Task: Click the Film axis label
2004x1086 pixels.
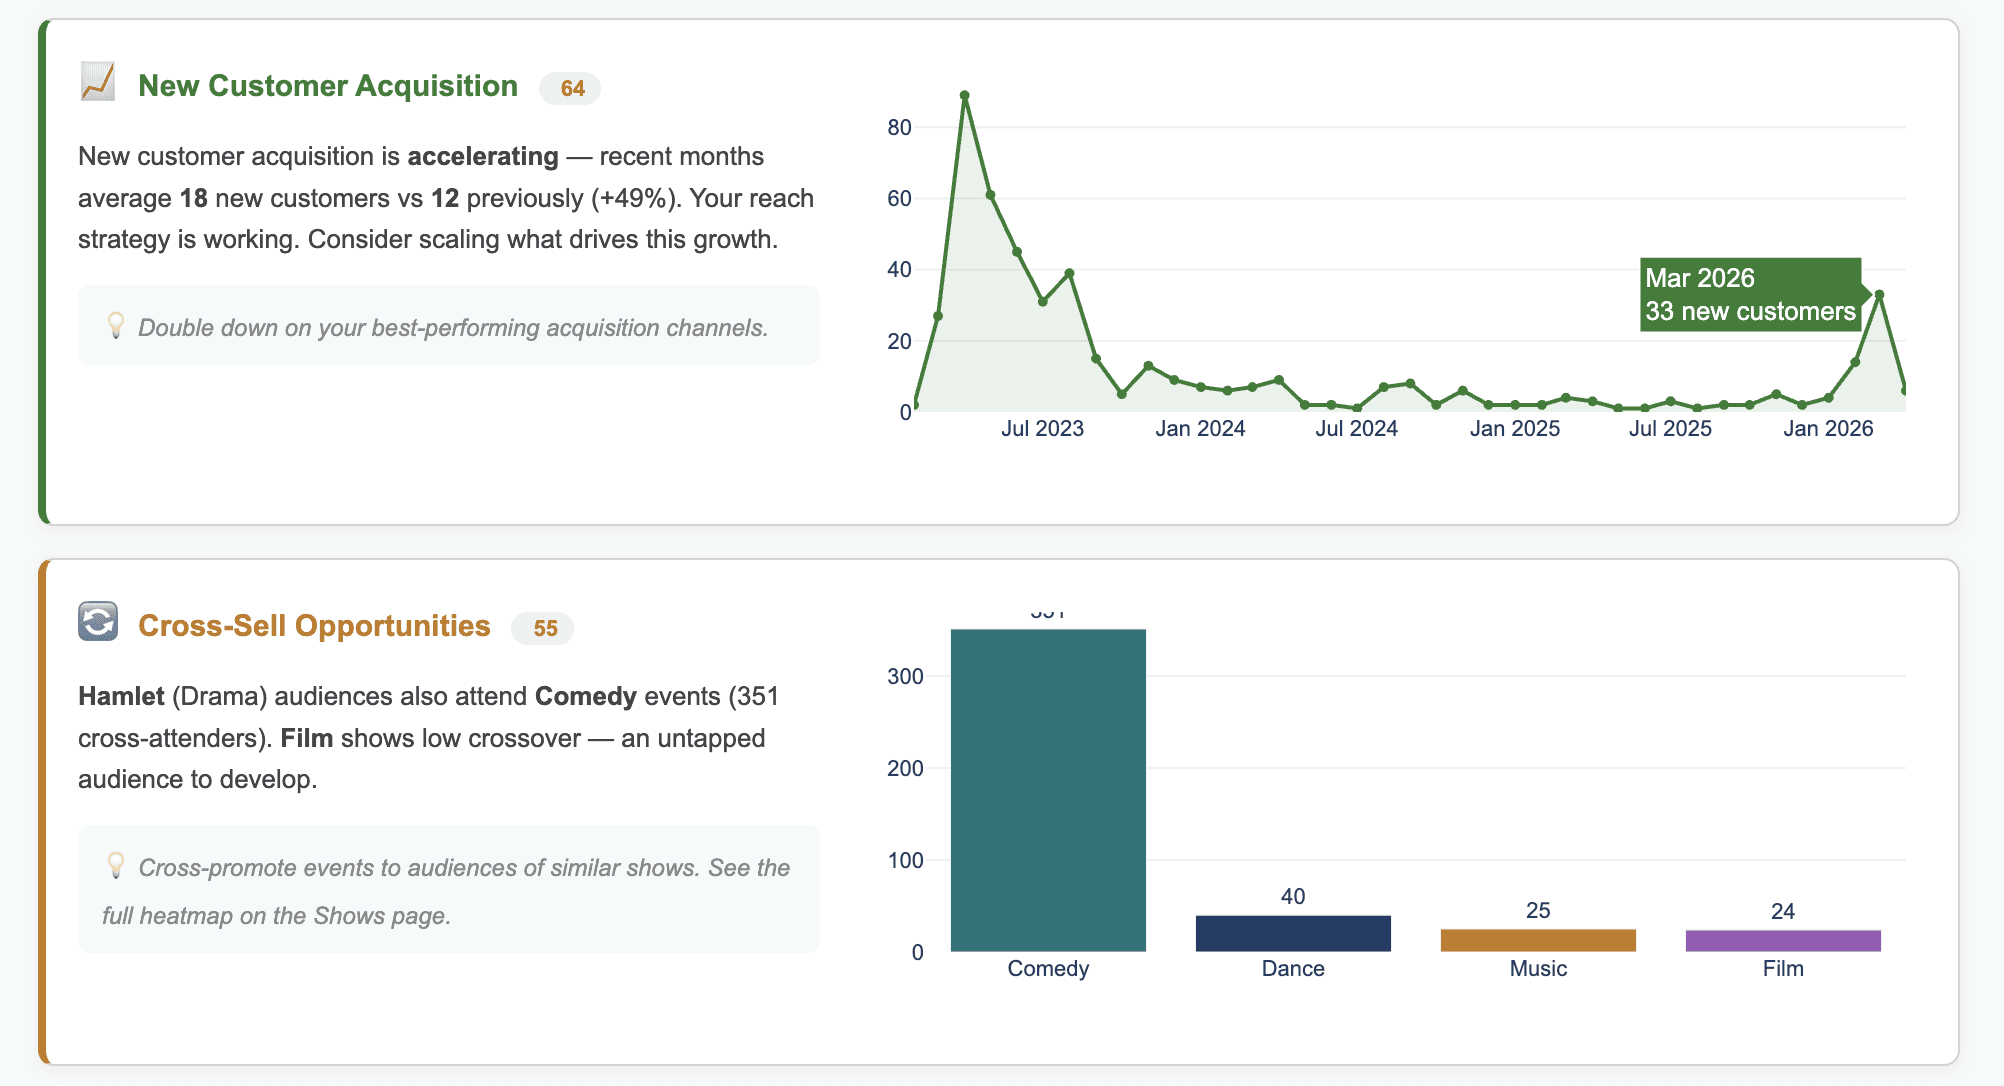Action: (x=1783, y=968)
